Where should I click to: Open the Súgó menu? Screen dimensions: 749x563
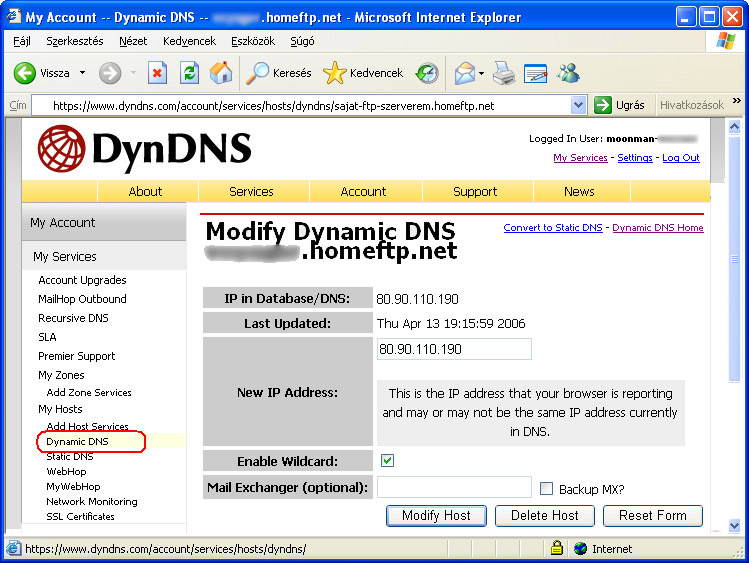(x=302, y=41)
